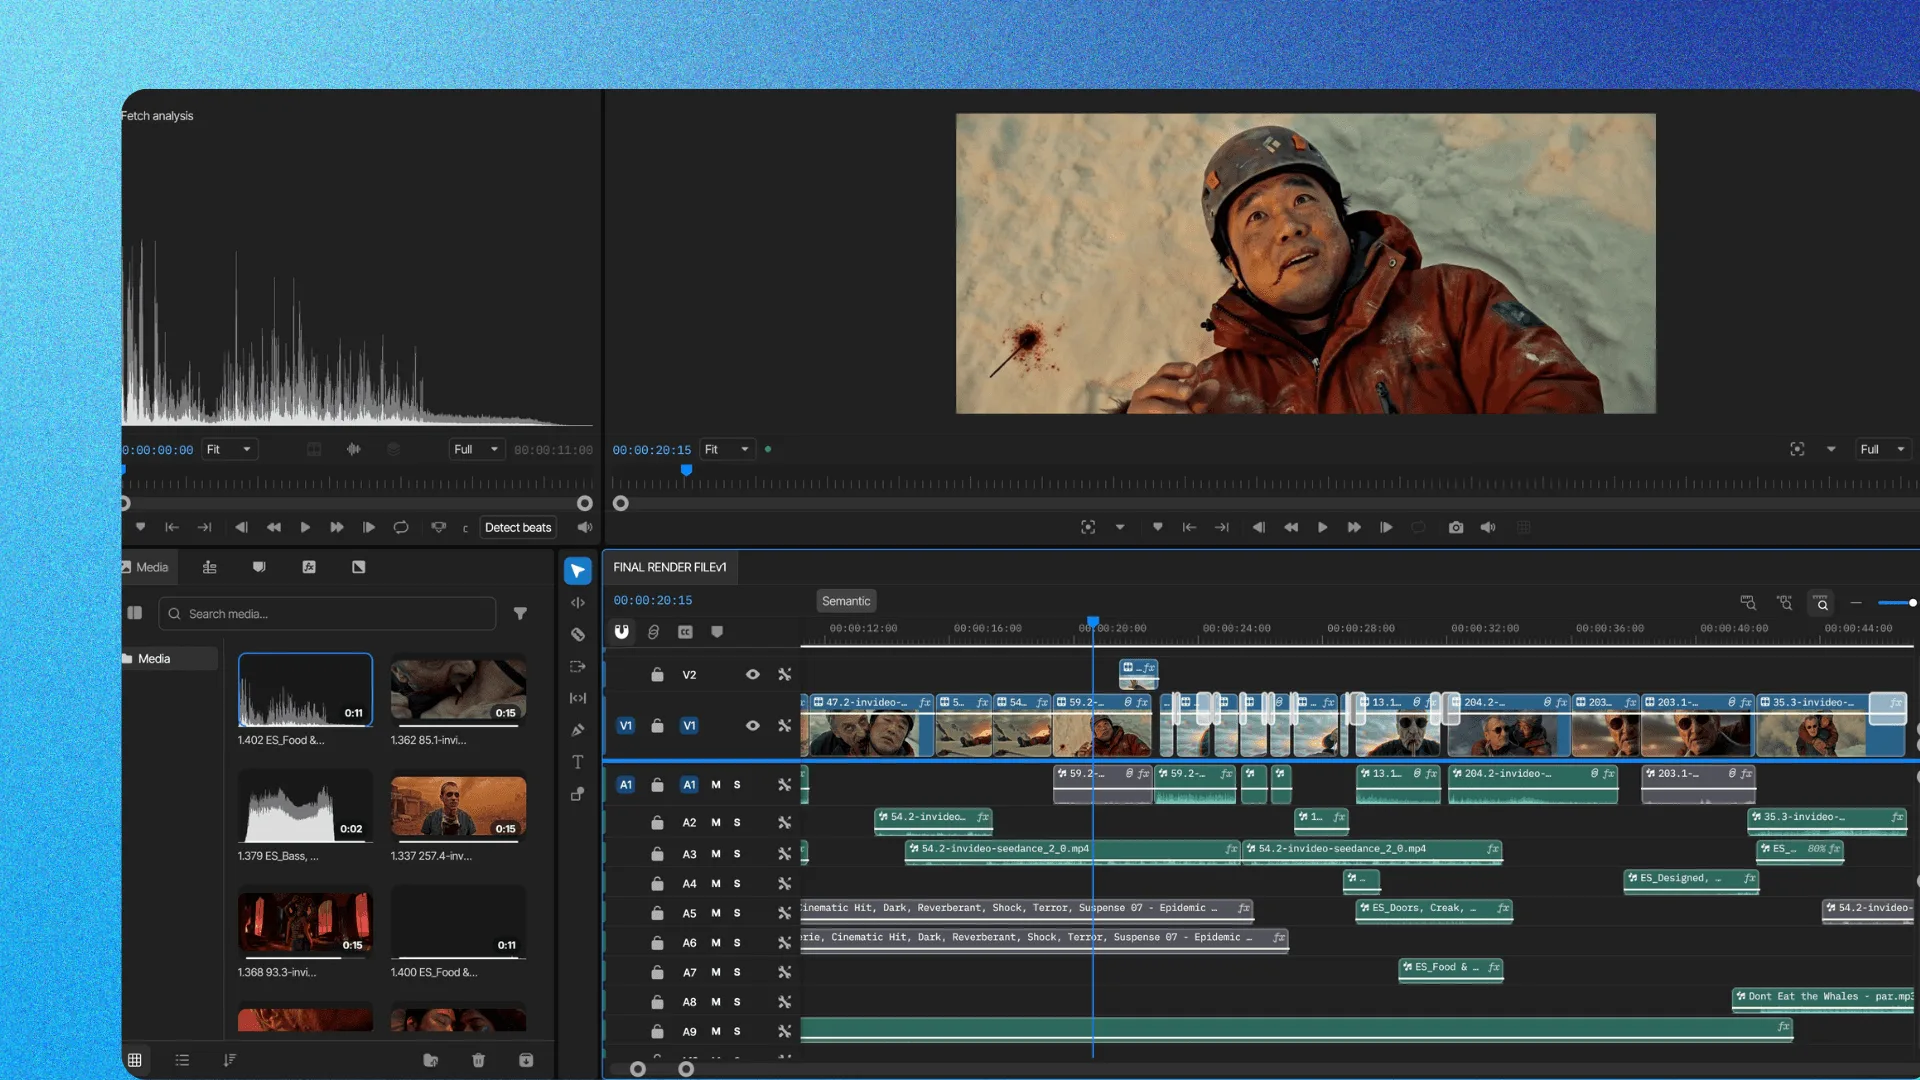Adjust the timeline zoom slider

[x=1896, y=603]
